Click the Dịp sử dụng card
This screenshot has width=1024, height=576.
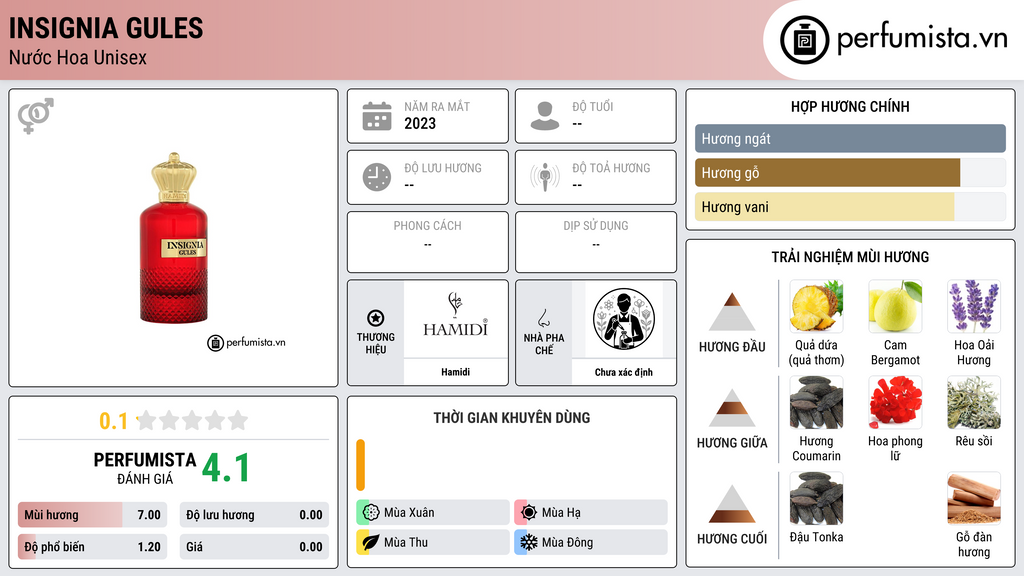596,242
